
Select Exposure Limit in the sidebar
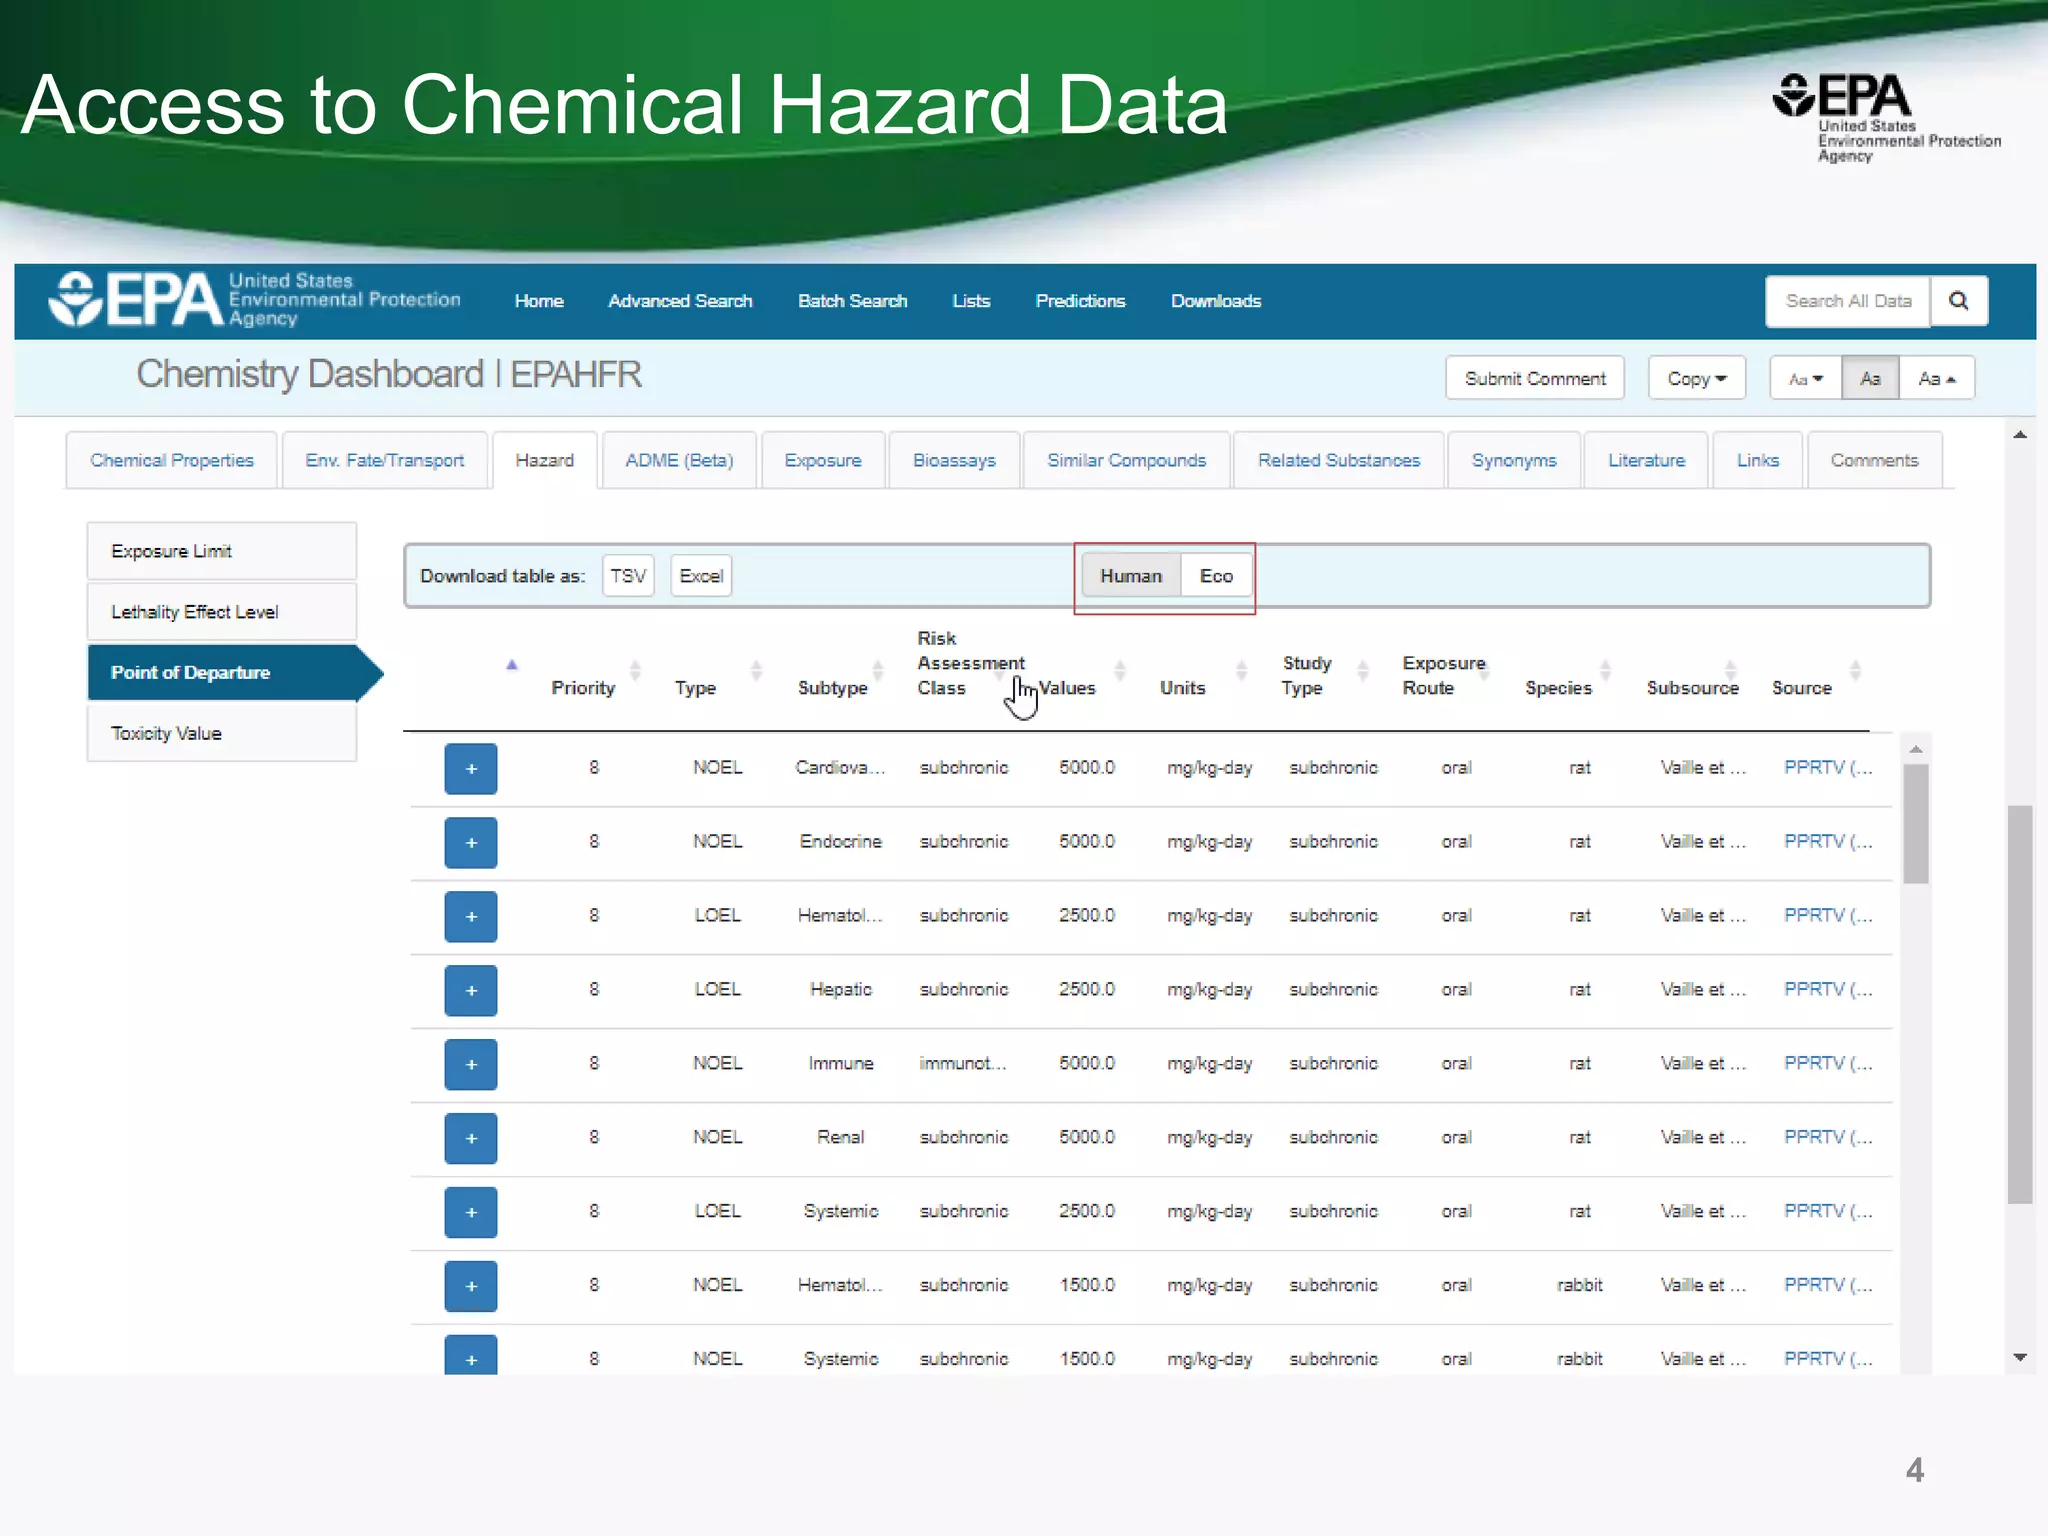(222, 551)
